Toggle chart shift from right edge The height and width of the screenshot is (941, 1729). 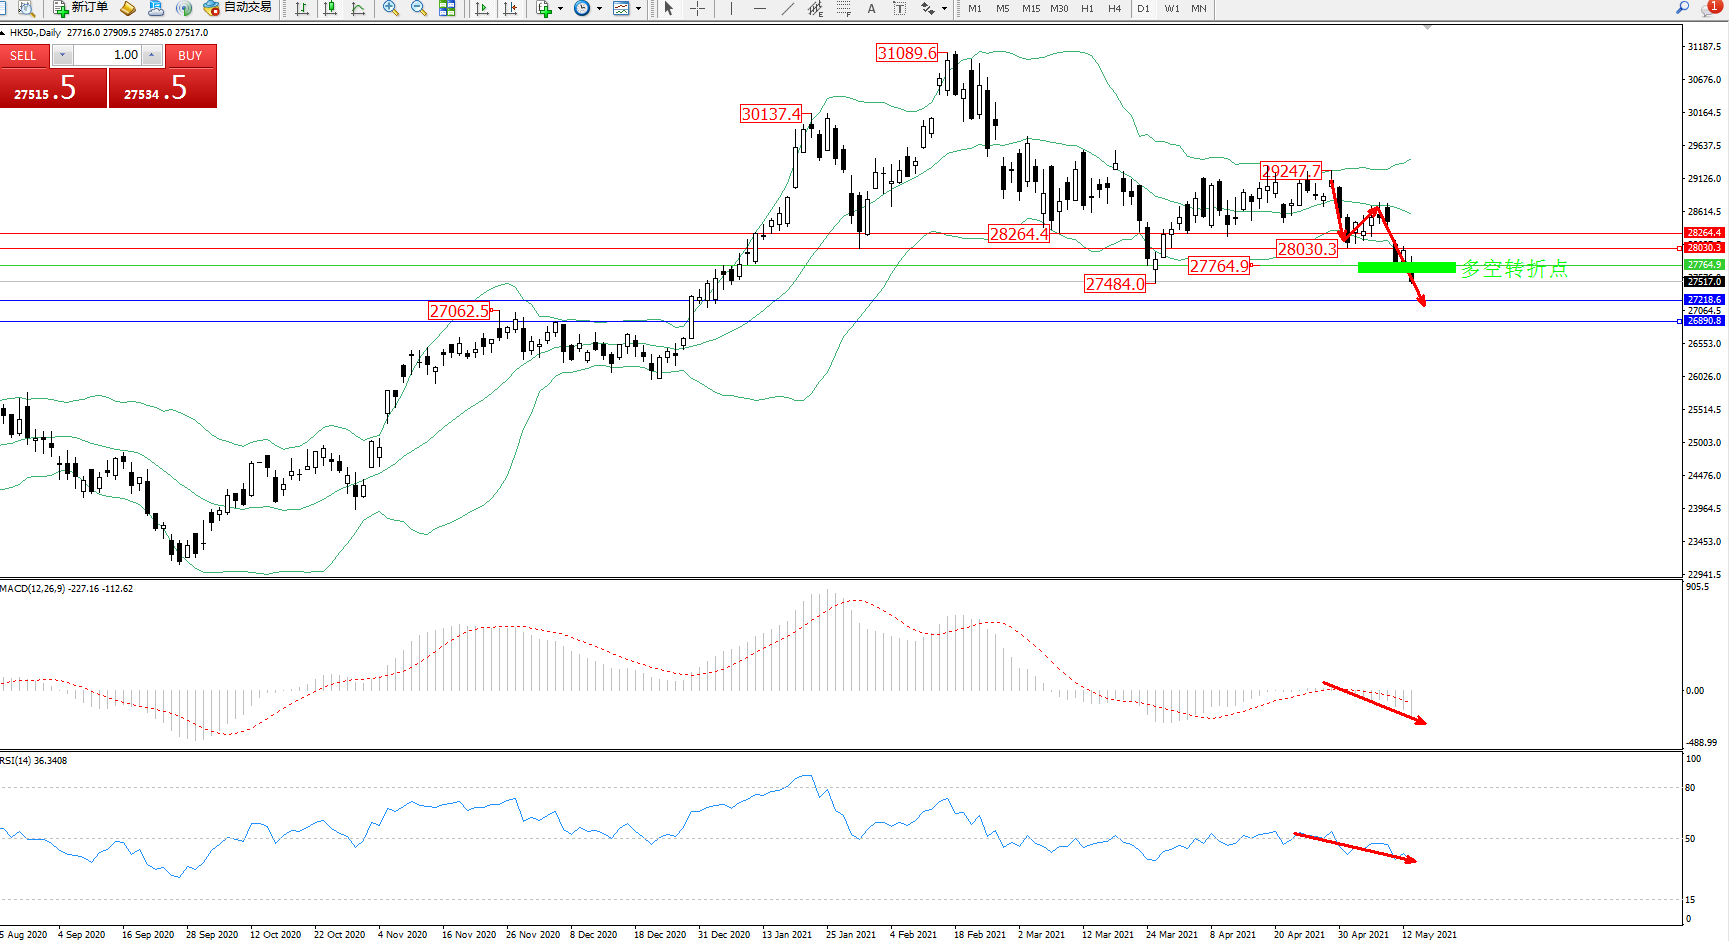(x=510, y=8)
